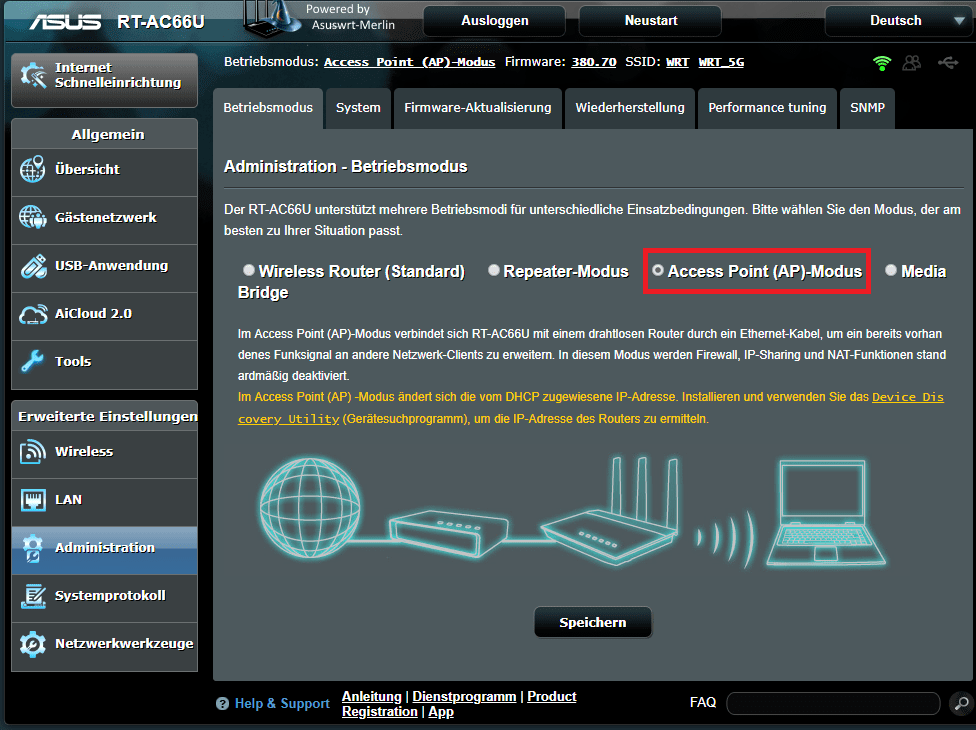Click the AiCloud 2.0 cloud icon
Viewport: 976px width, 730px height.
pos(33,314)
